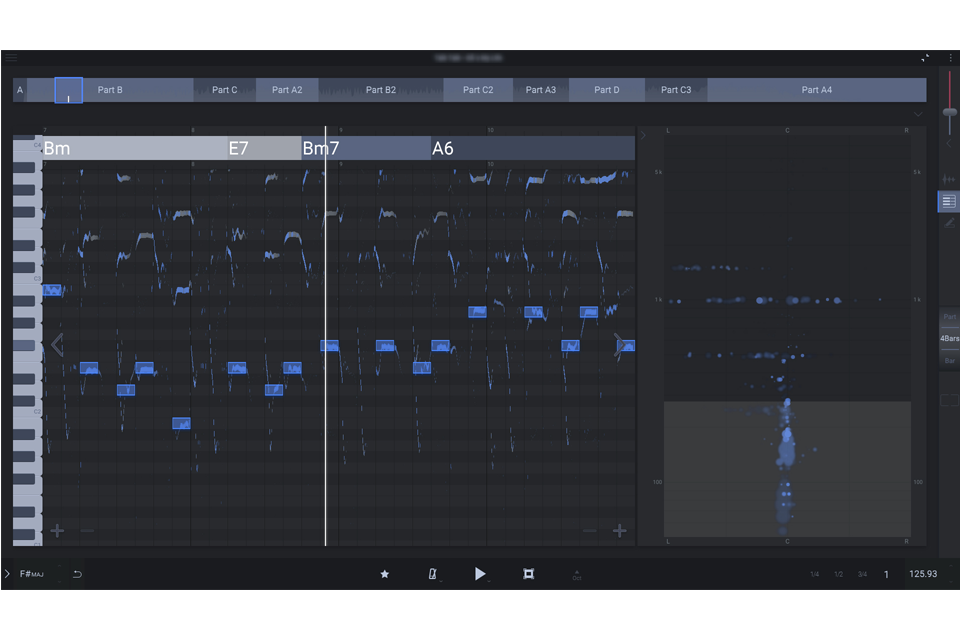Open the three-dot menu in top right corner

(x=950, y=57)
